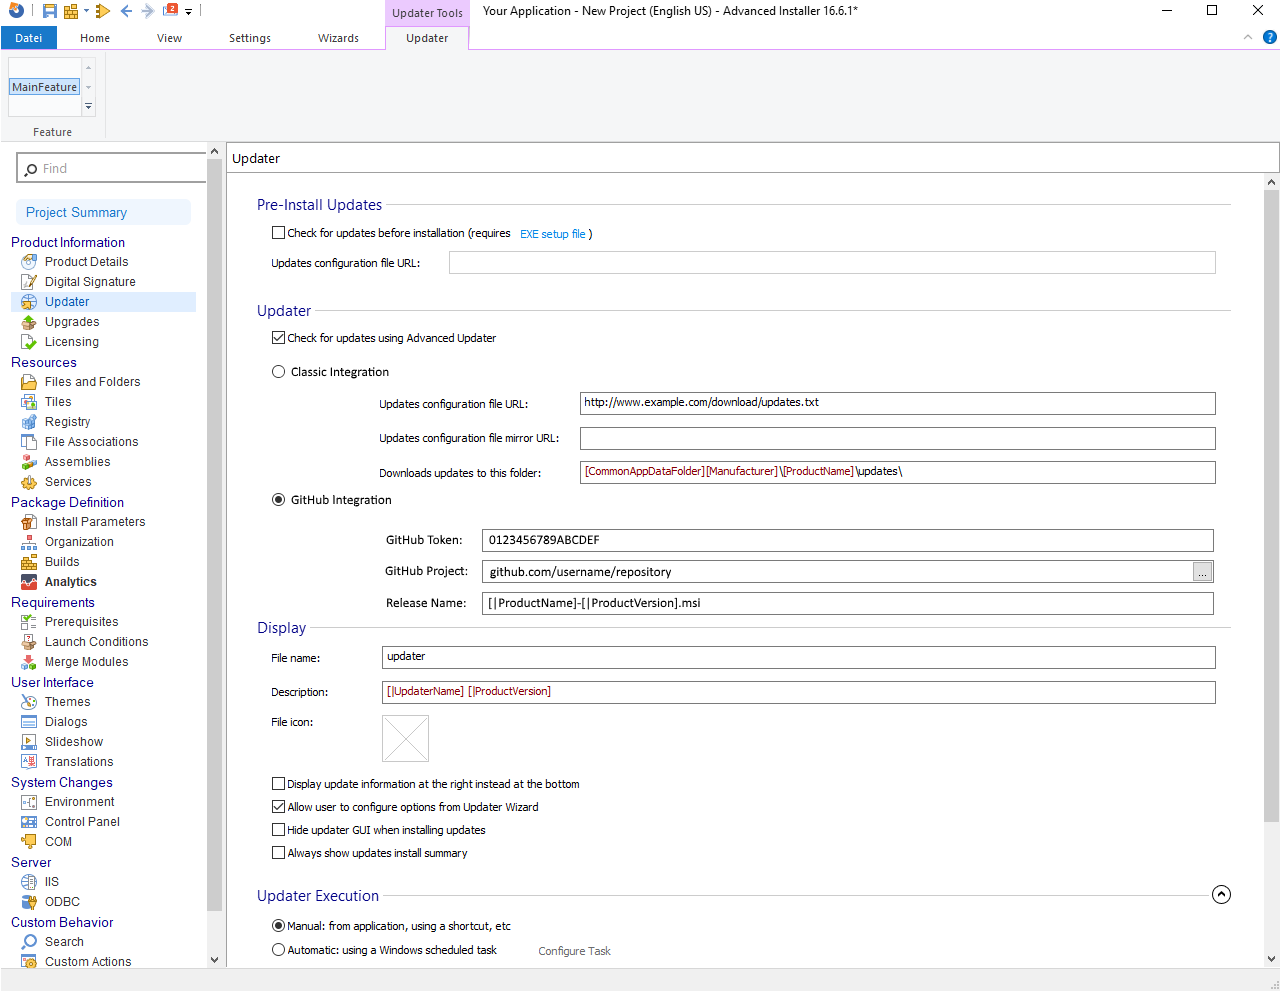The height and width of the screenshot is (991, 1280).
Task: Open the Settings ribbon tab
Action: pyautogui.click(x=249, y=38)
